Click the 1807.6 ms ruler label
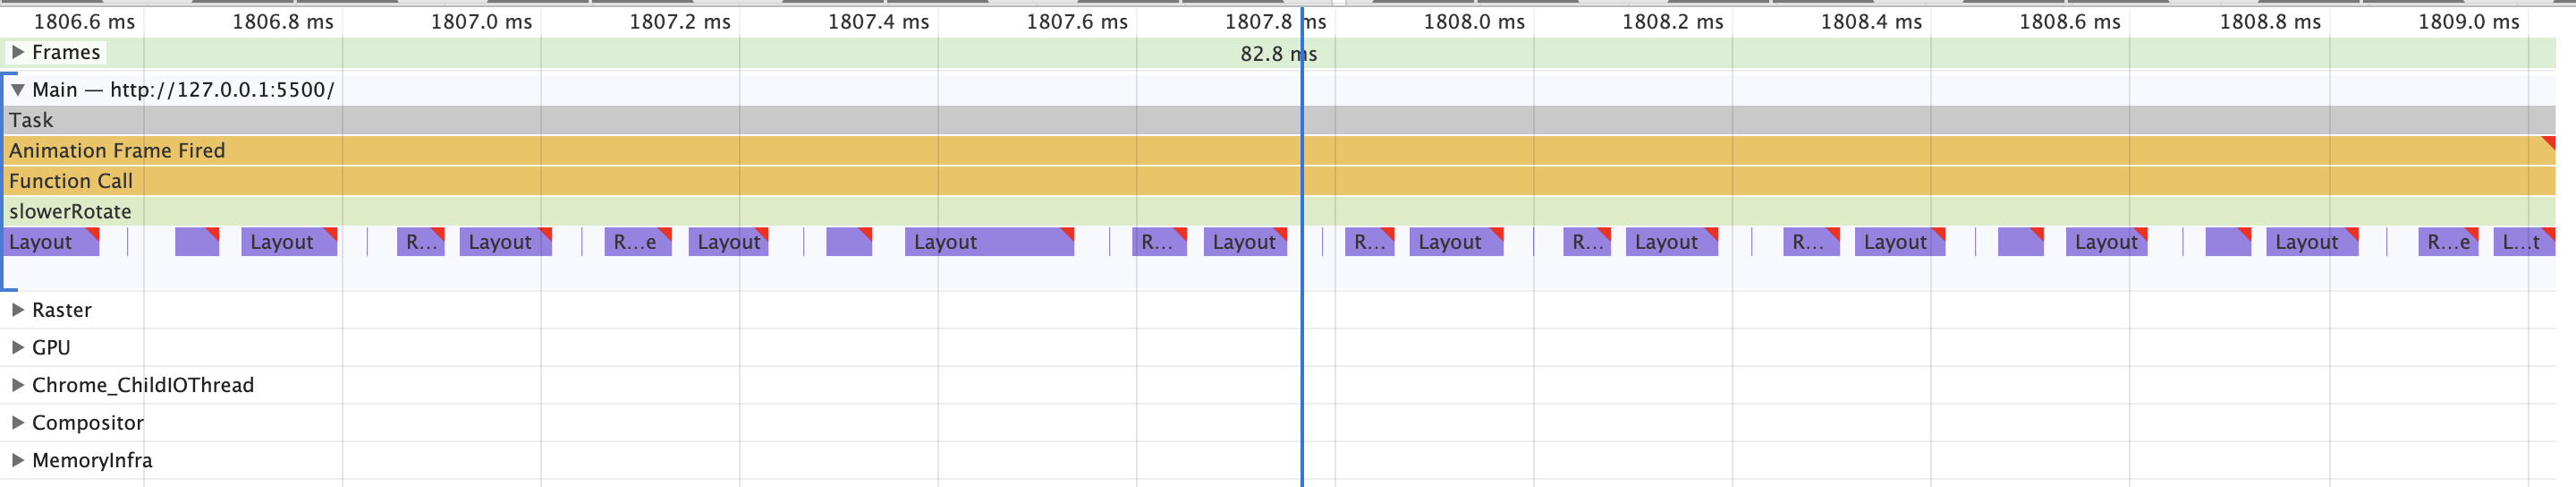2576x487 pixels. click(1077, 22)
